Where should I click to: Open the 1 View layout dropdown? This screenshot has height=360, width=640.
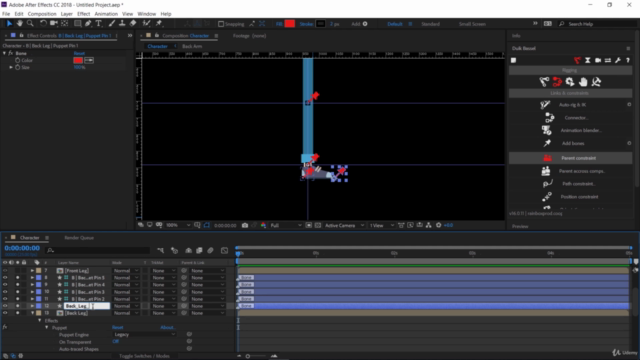[x=382, y=225]
